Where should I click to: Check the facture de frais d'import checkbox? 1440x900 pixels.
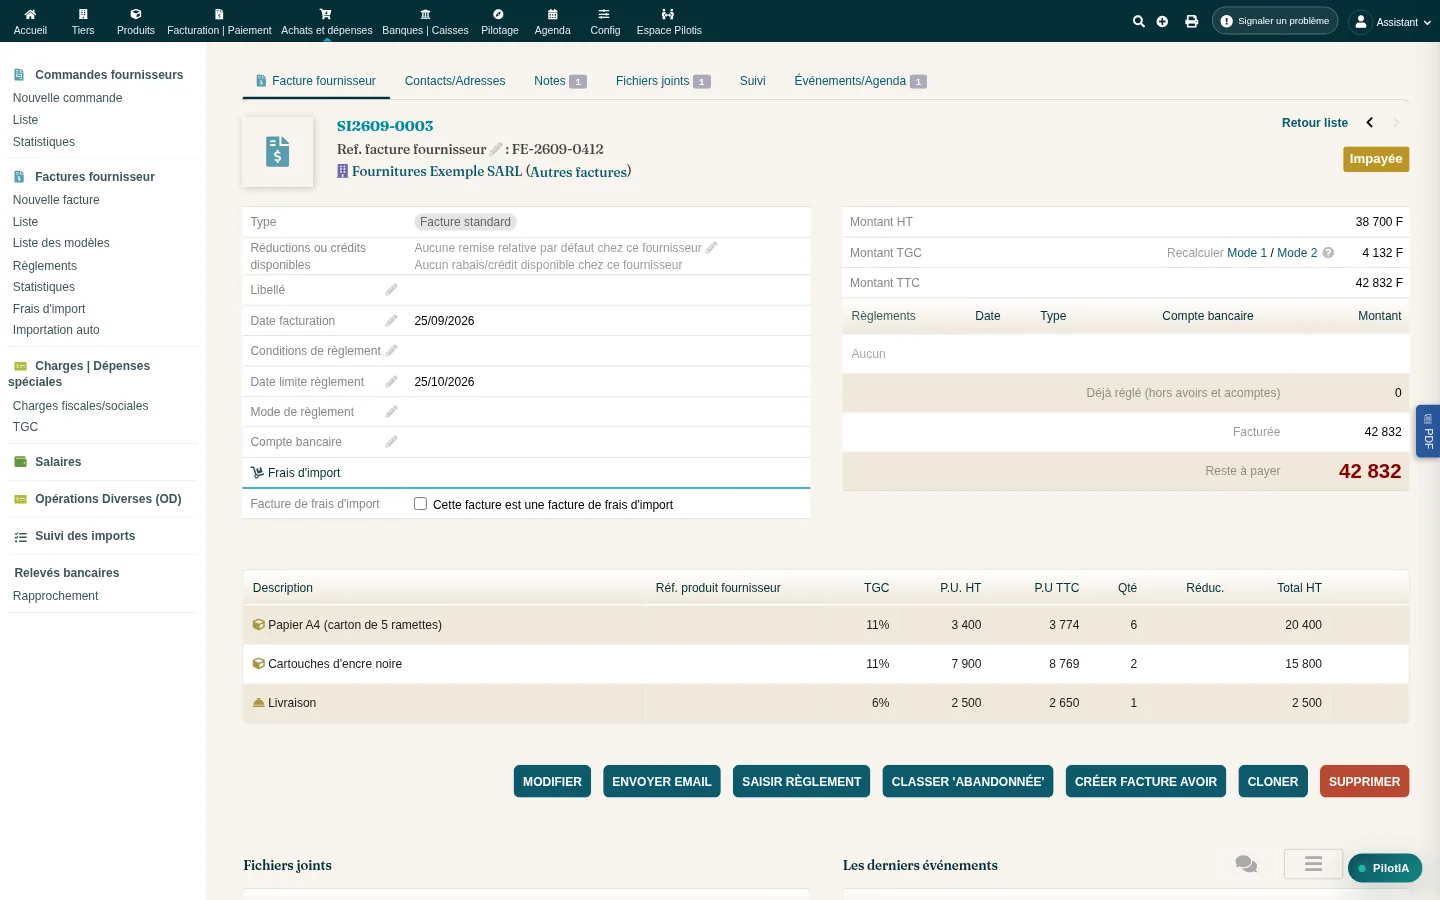(x=420, y=504)
